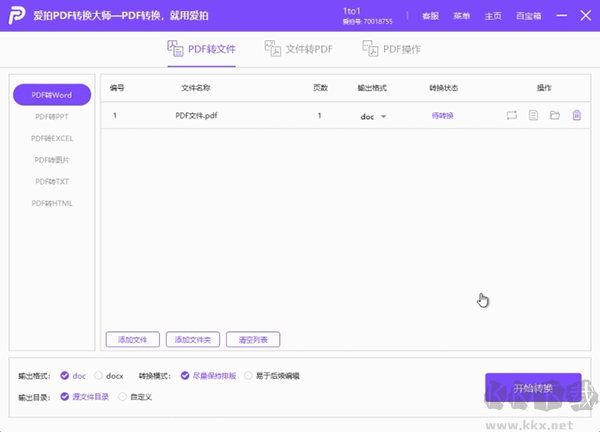Open the document preview icon for PDF文件.pdf
Screen dimensions: 600x432
point(533,115)
